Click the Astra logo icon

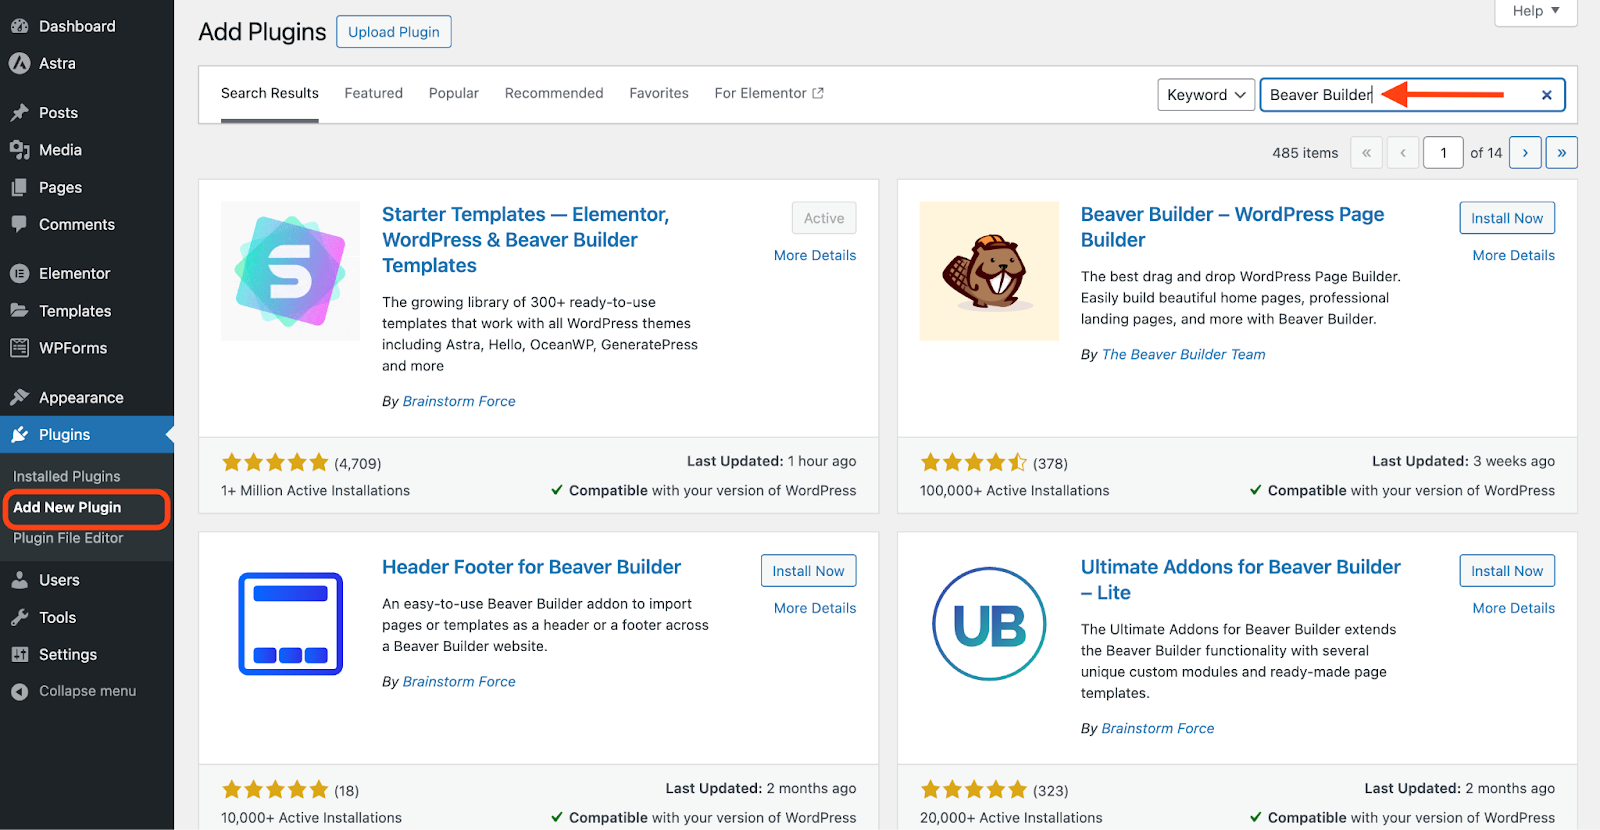pos(19,63)
